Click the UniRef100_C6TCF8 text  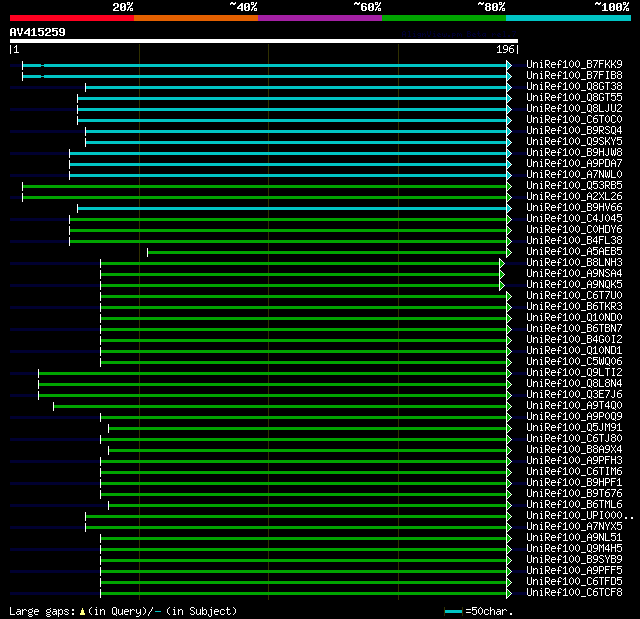pos(574,593)
